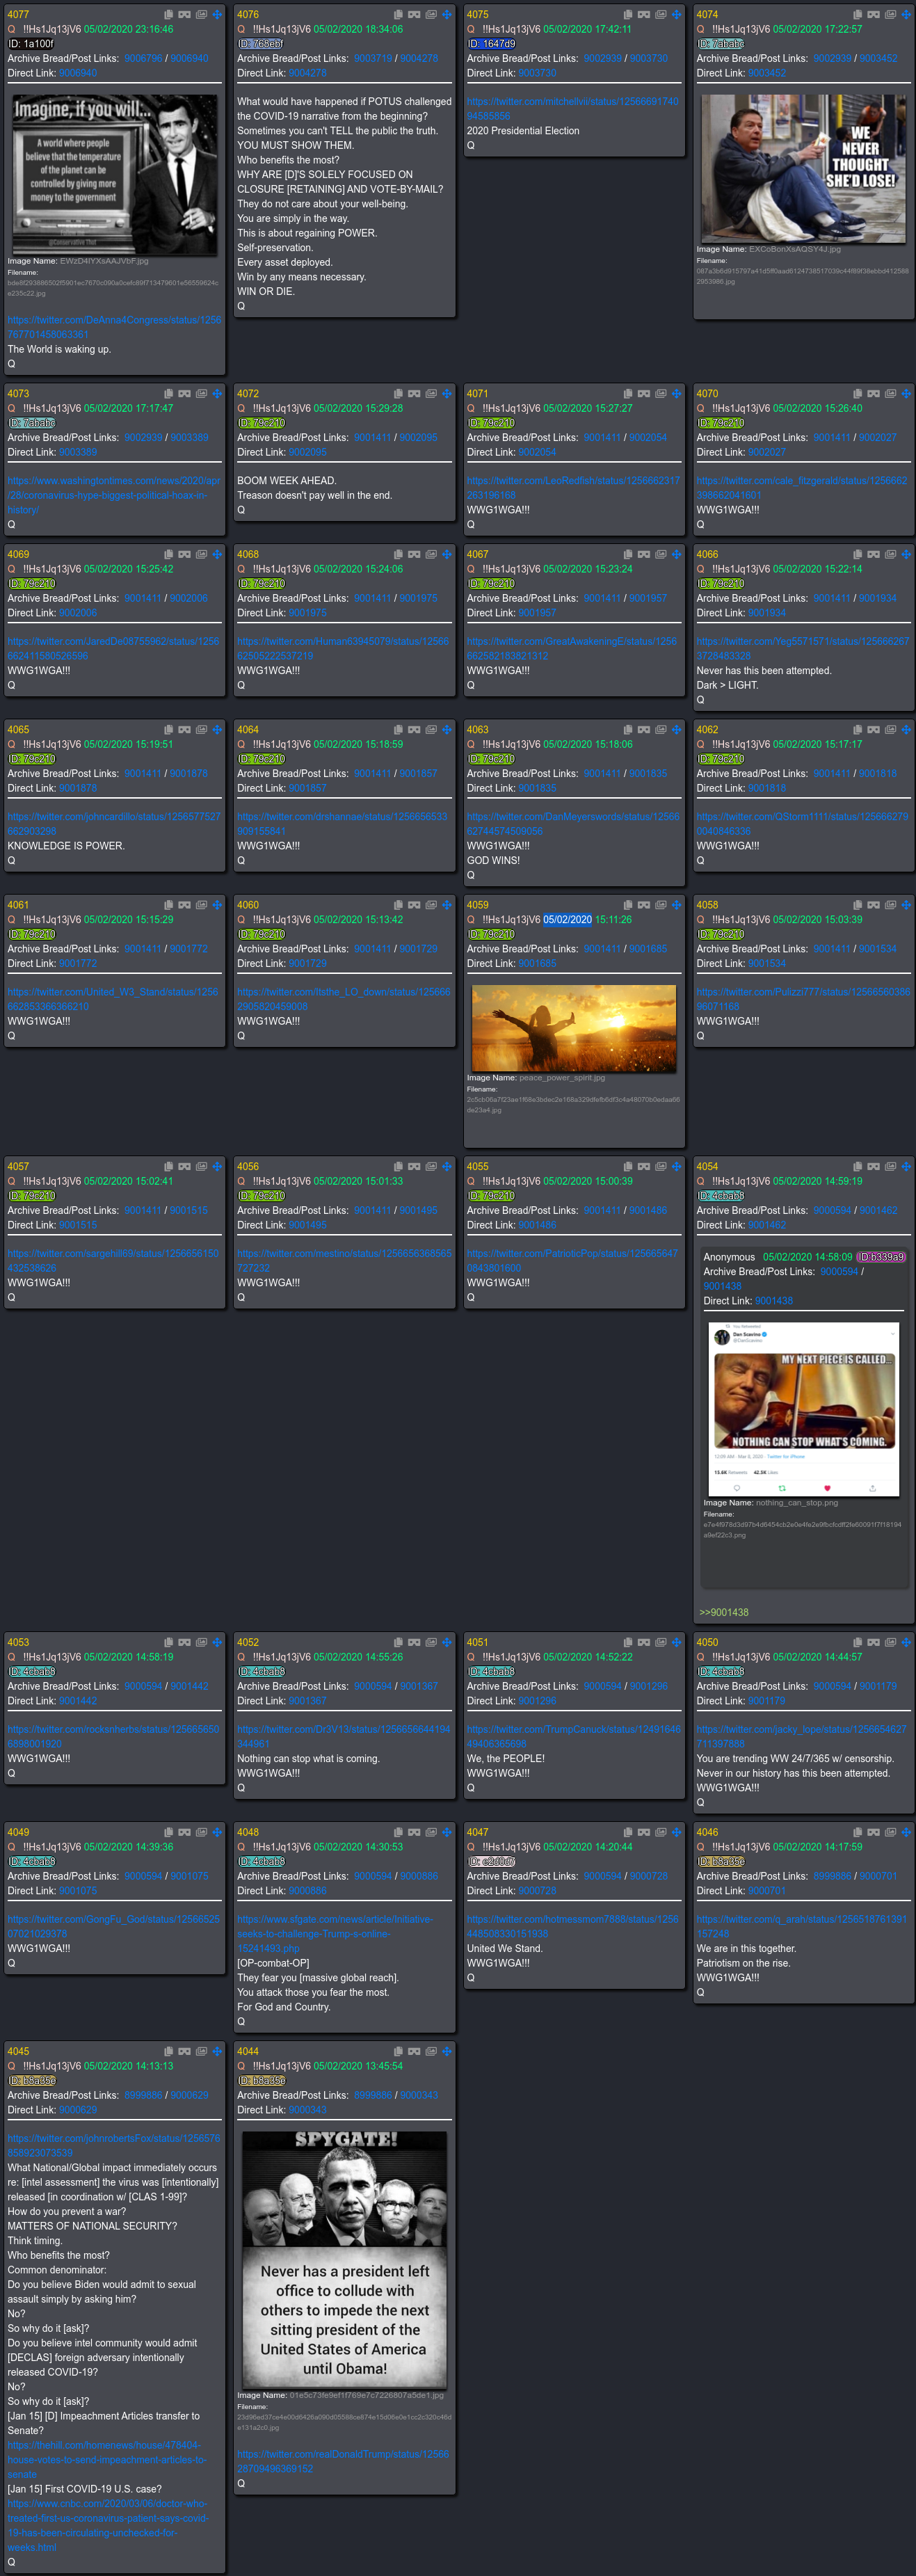
Task: Click the copy icon on post 4069
Action: click(x=169, y=554)
